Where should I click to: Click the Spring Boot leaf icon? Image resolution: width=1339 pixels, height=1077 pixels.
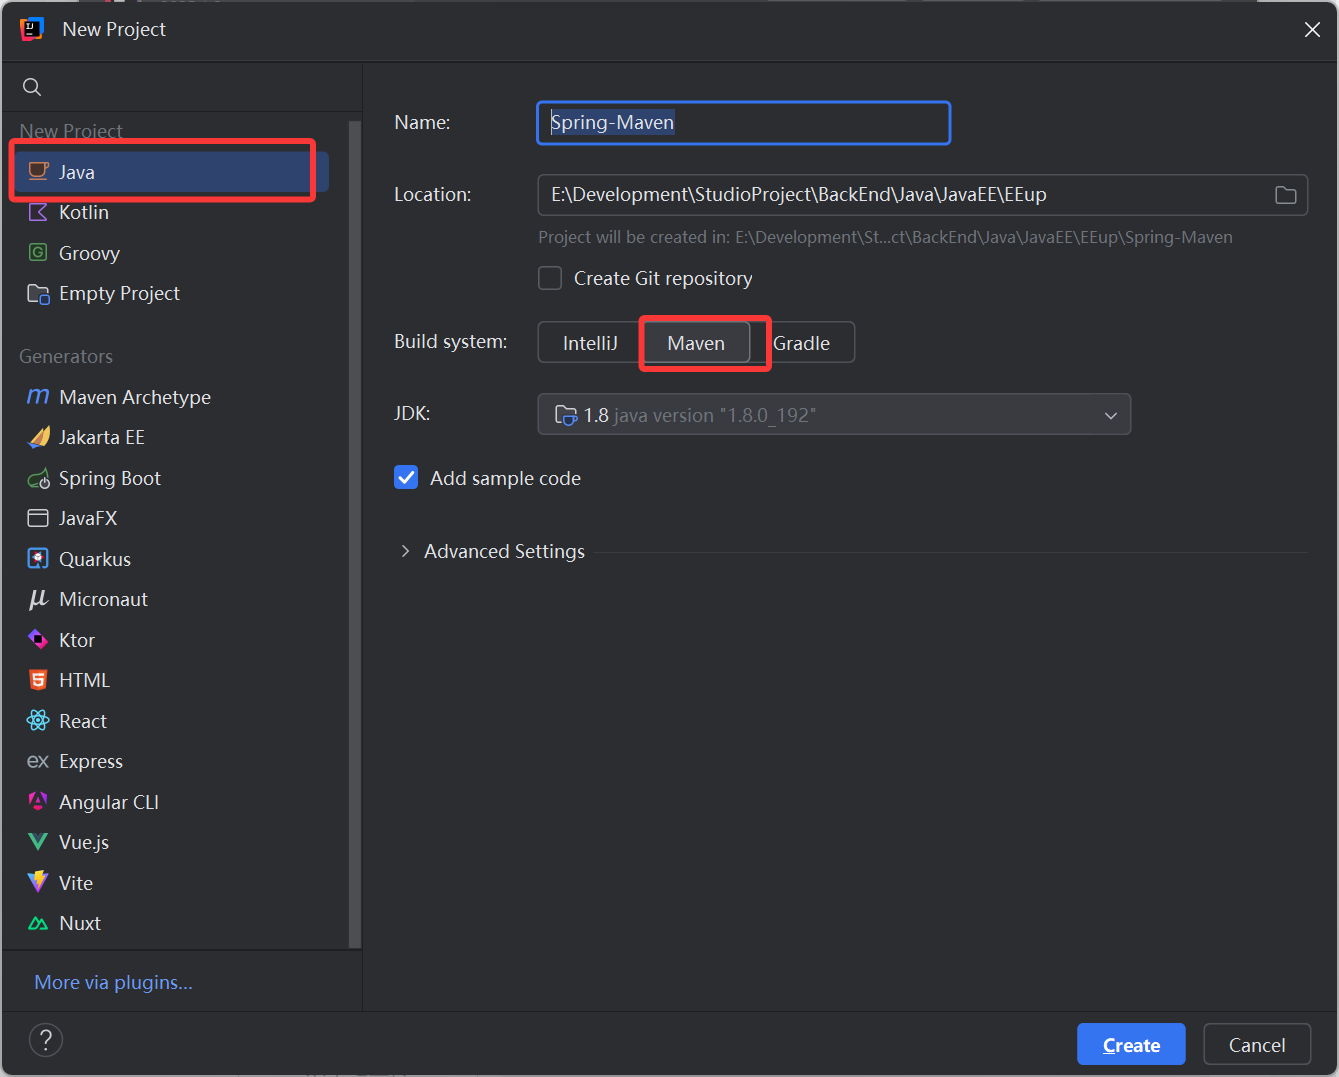[38, 478]
